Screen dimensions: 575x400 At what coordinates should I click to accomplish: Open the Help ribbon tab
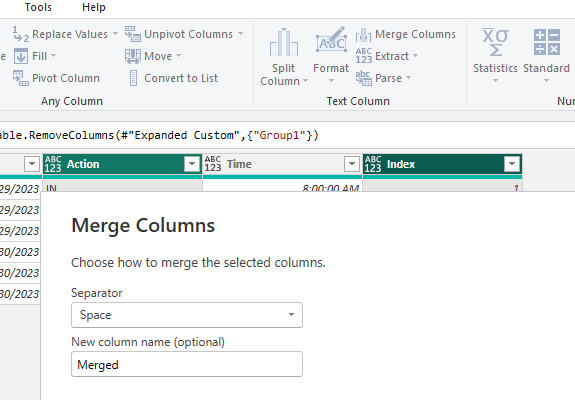click(94, 7)
